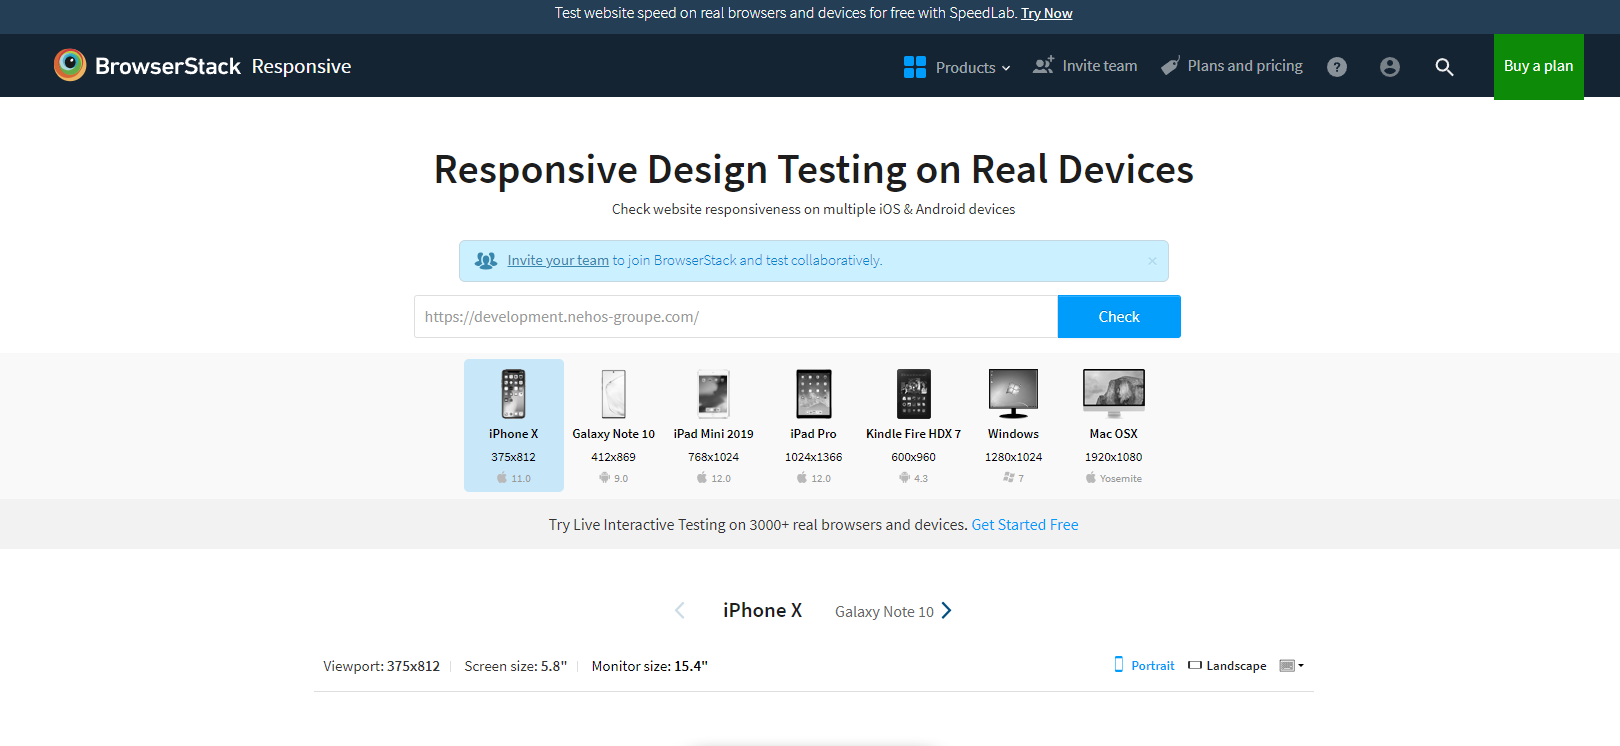The image size is (1620, 746).
Task: Switch to Galaxy Note 10 preview label
Action: 884,612
